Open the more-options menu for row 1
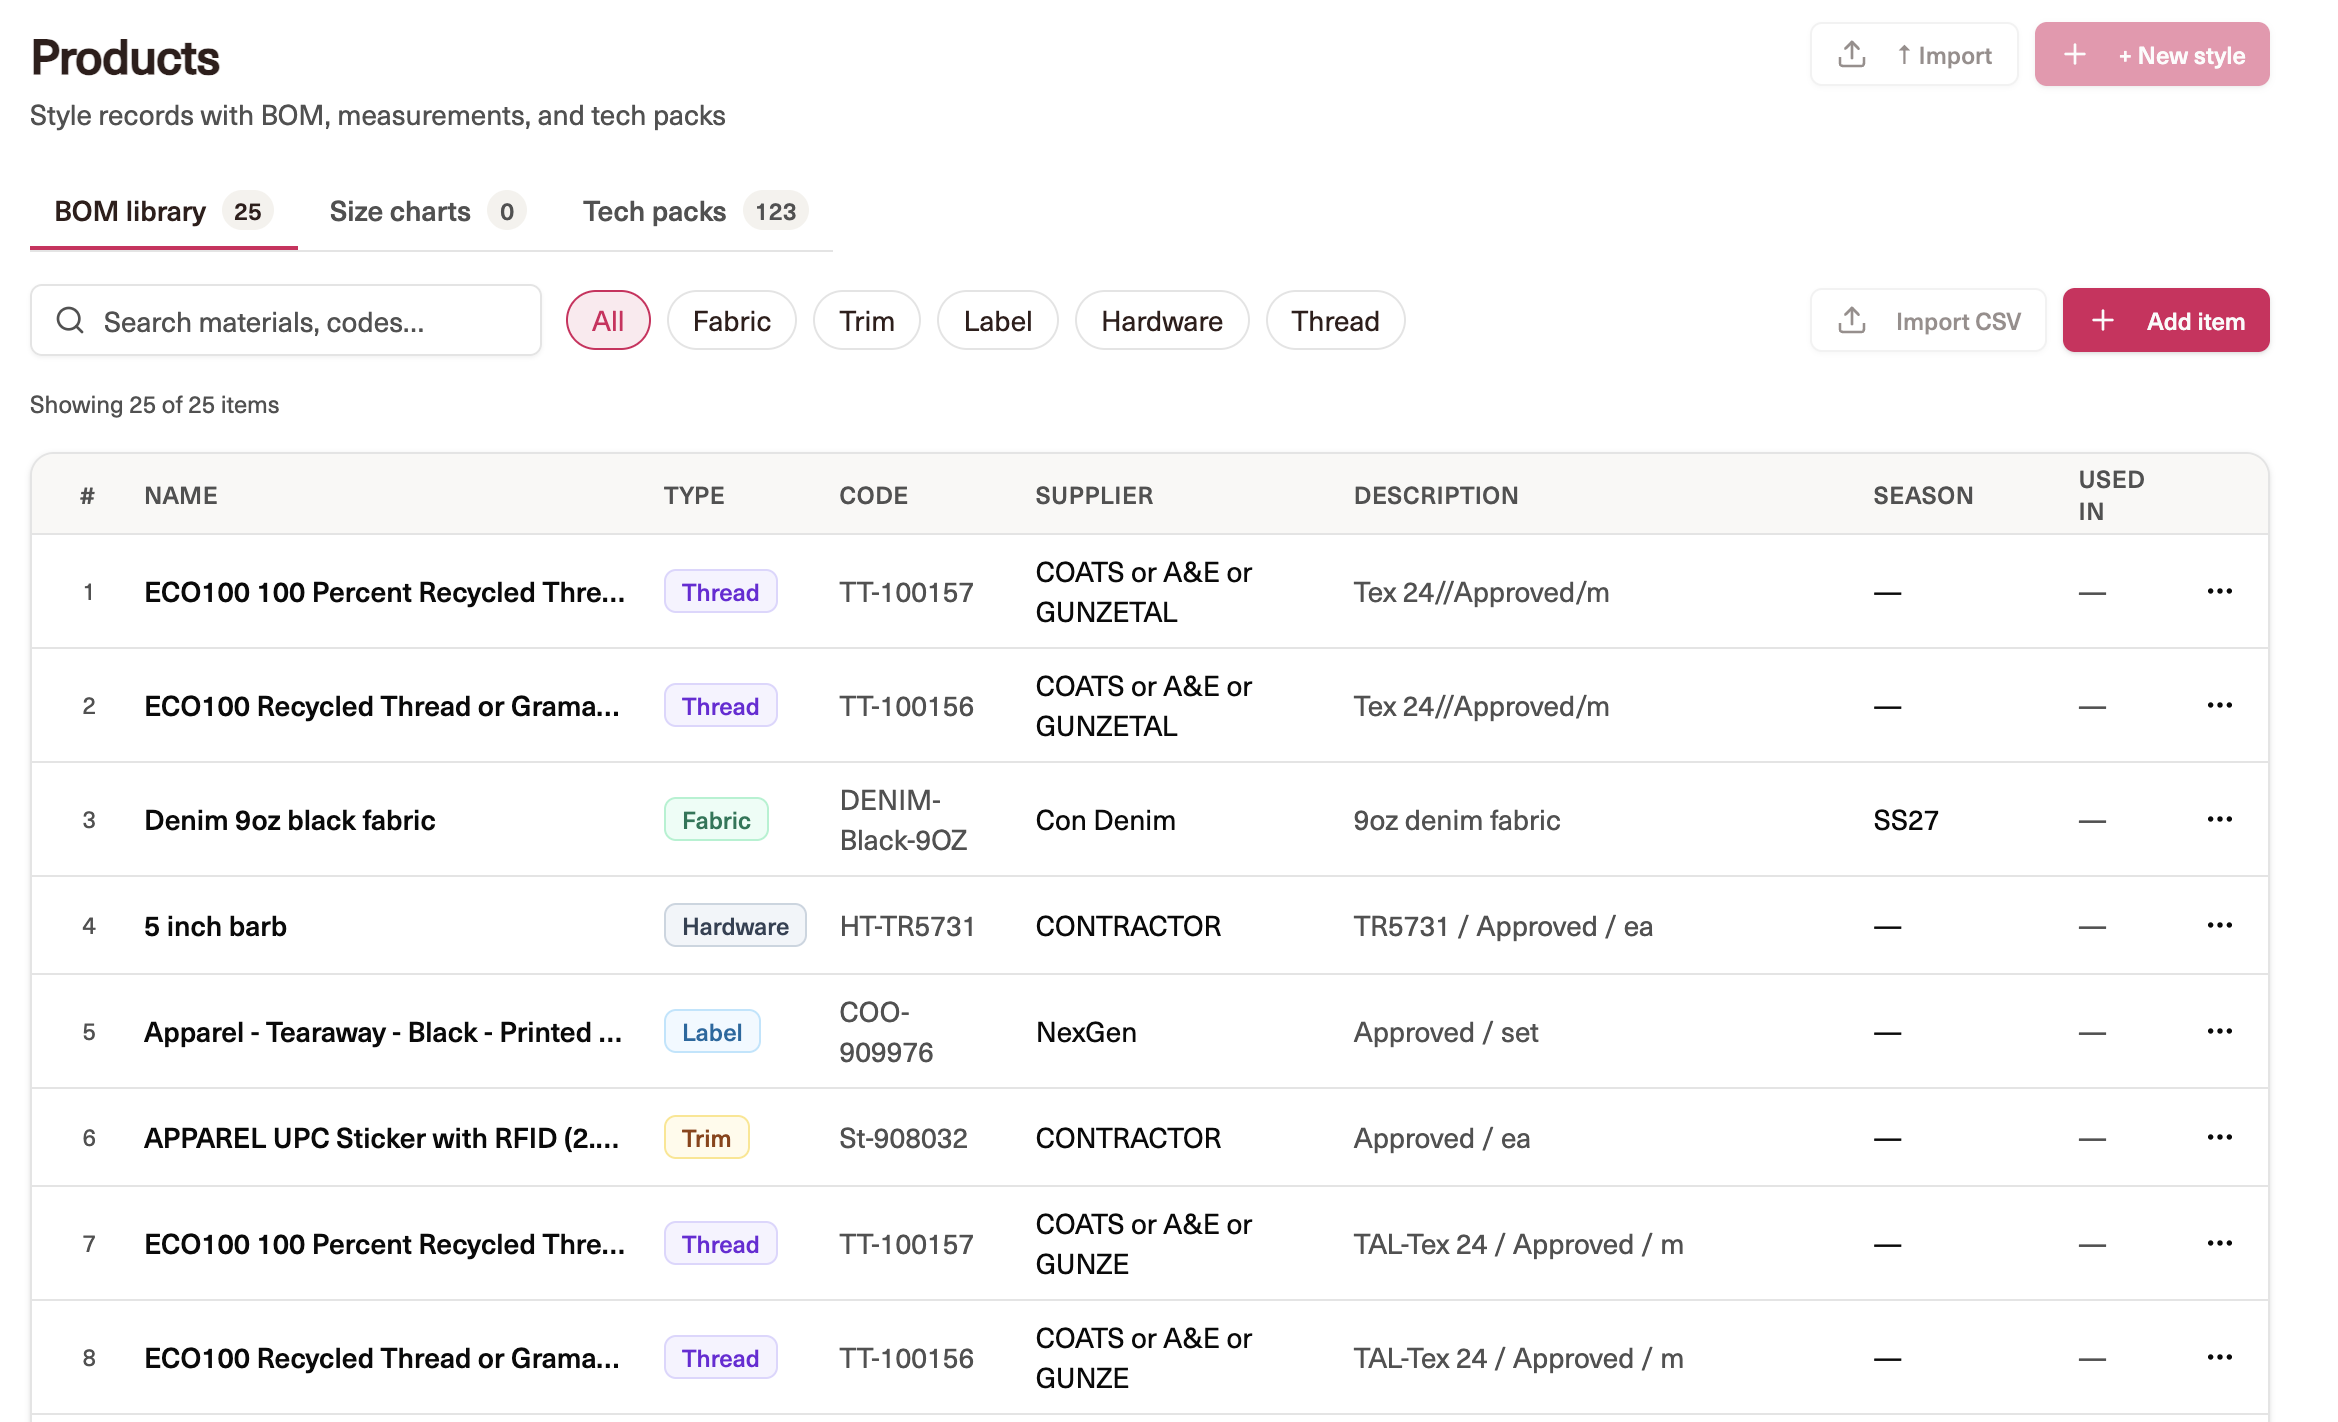This screenshot has height=1422, width=2338. pos(2219,592)
